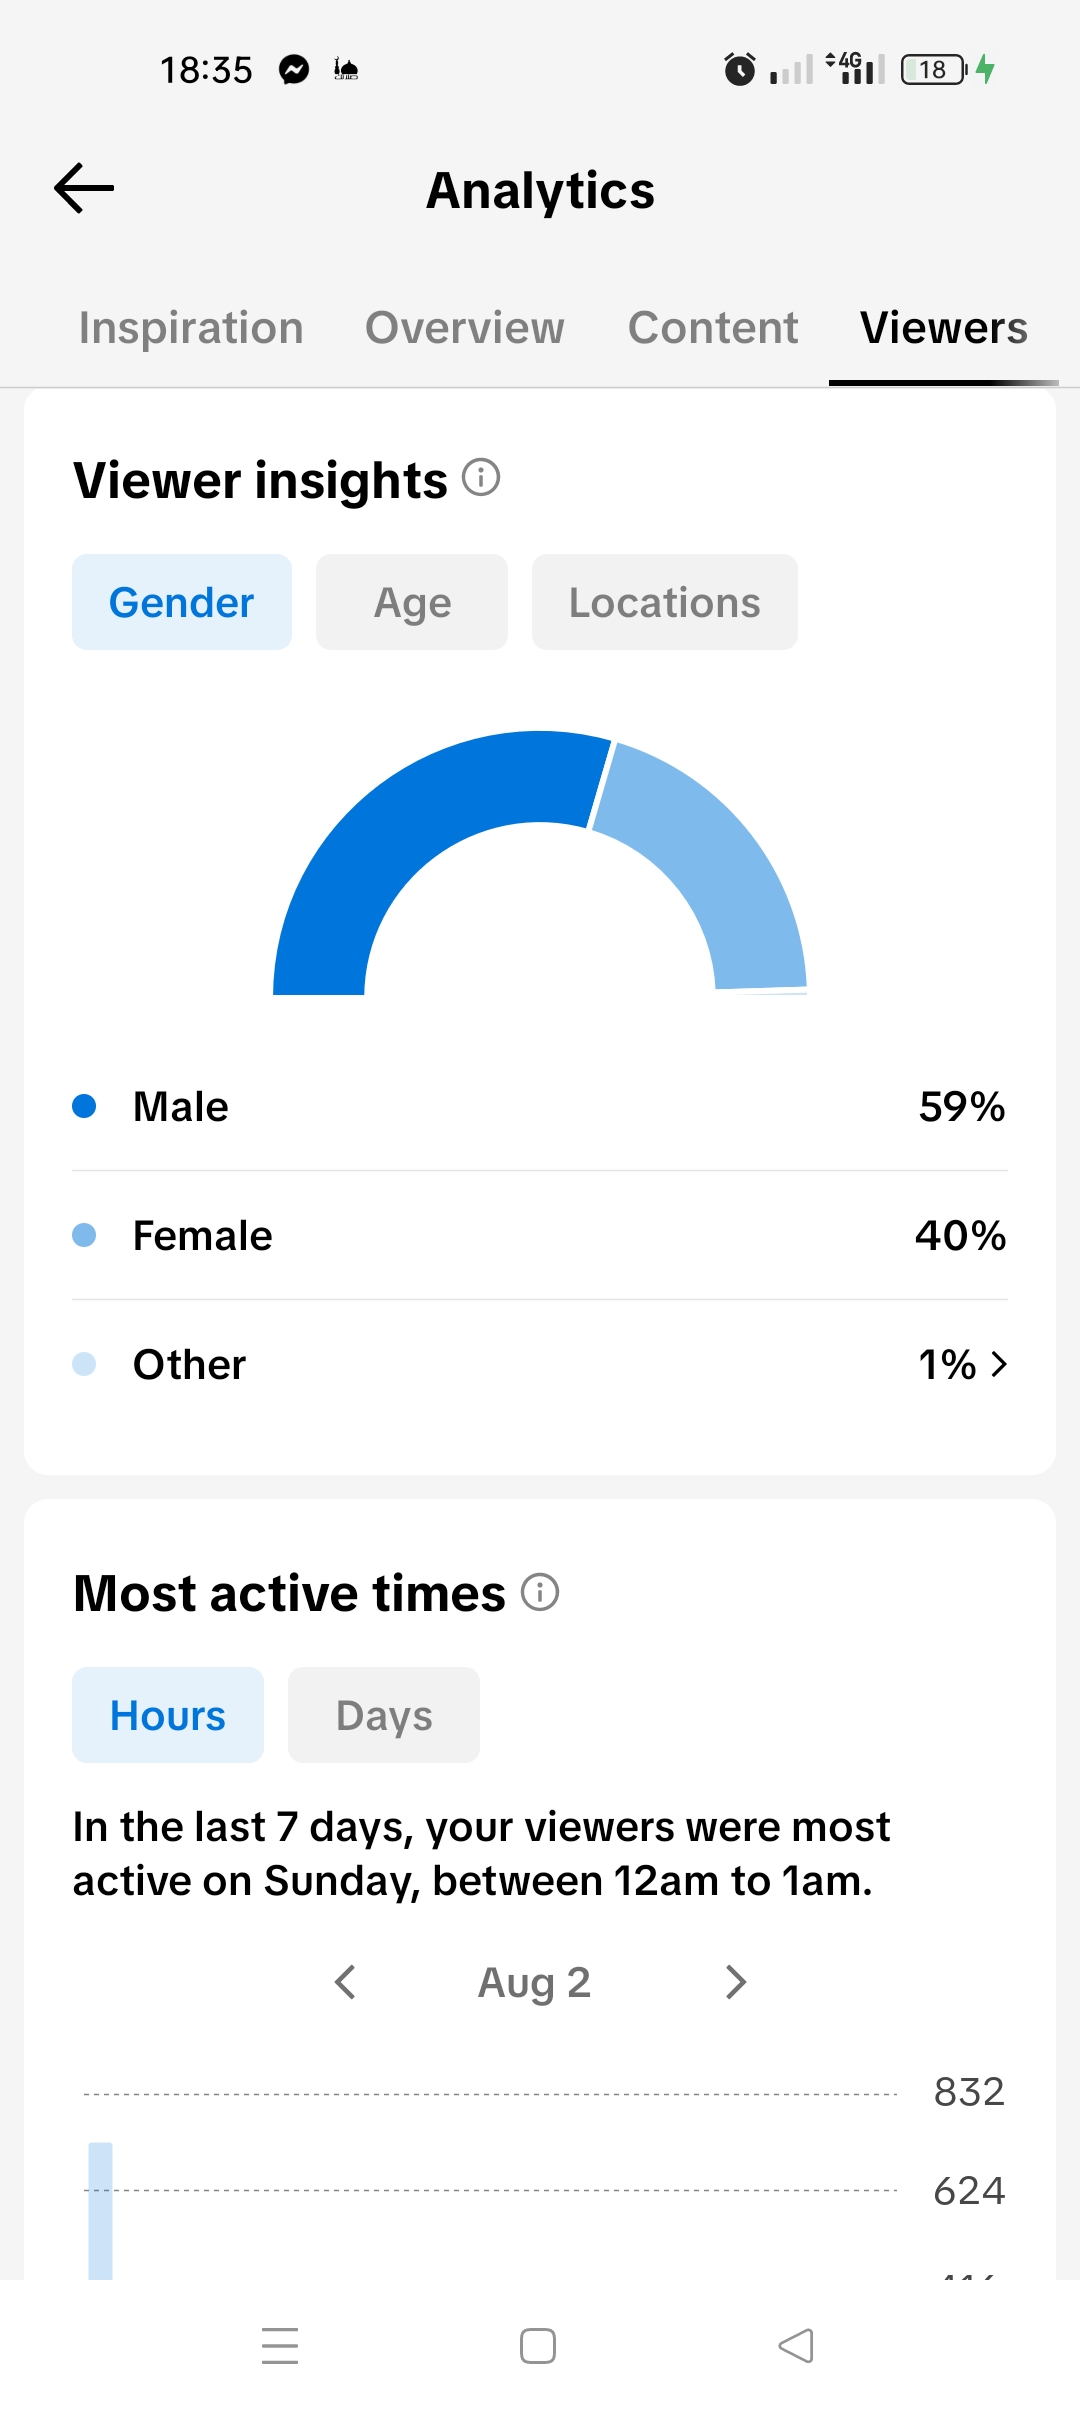This screenshot has height=2412, width=1080.
Task: Select the Locations filter chip
Action: tap(665, 602)
